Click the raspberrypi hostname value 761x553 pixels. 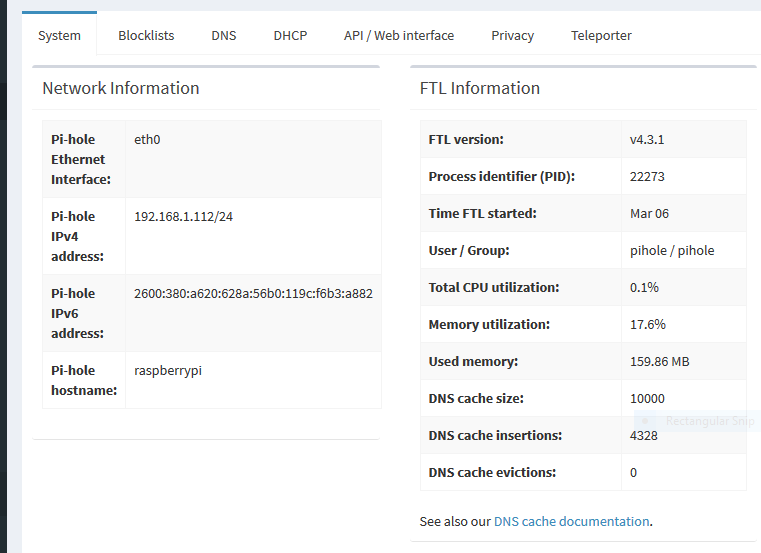(x=168, y=371)
